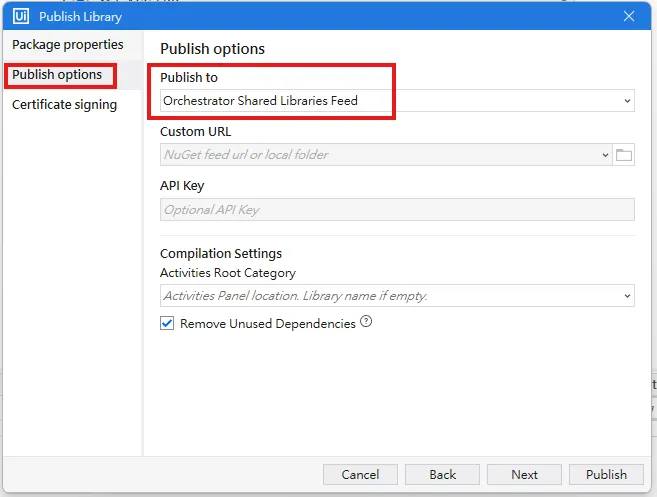657x497 pixels.
Task: Expand the Activities Root Category dropdown
Action: (627, 296)
